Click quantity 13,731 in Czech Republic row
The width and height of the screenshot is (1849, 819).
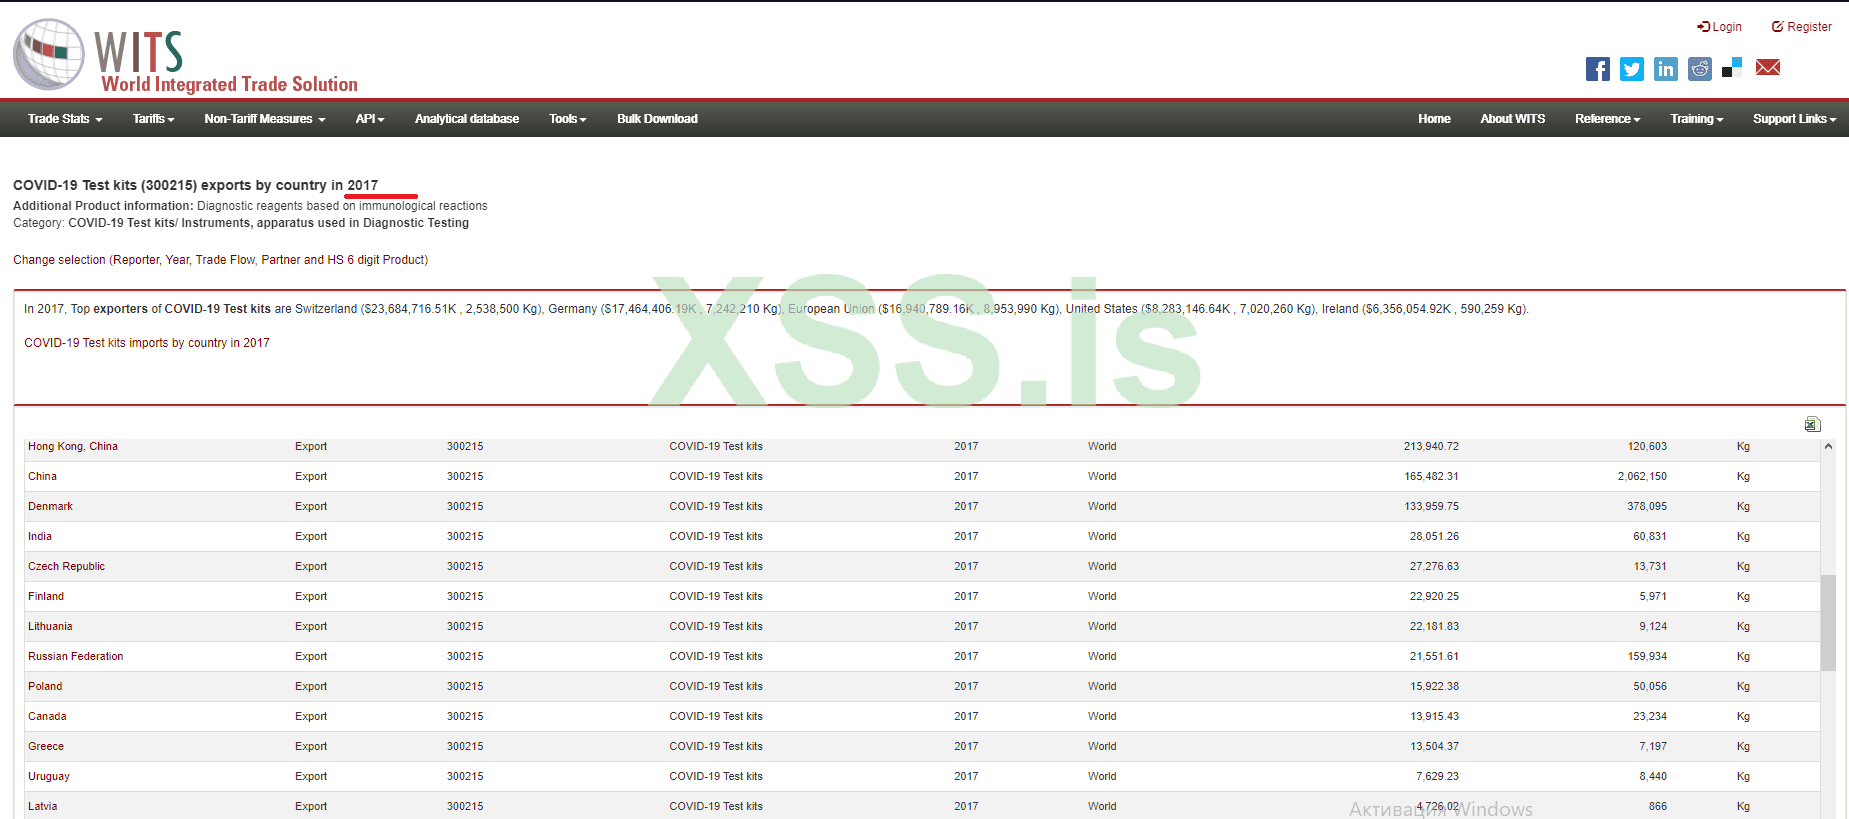click(x=1650, y=567)
